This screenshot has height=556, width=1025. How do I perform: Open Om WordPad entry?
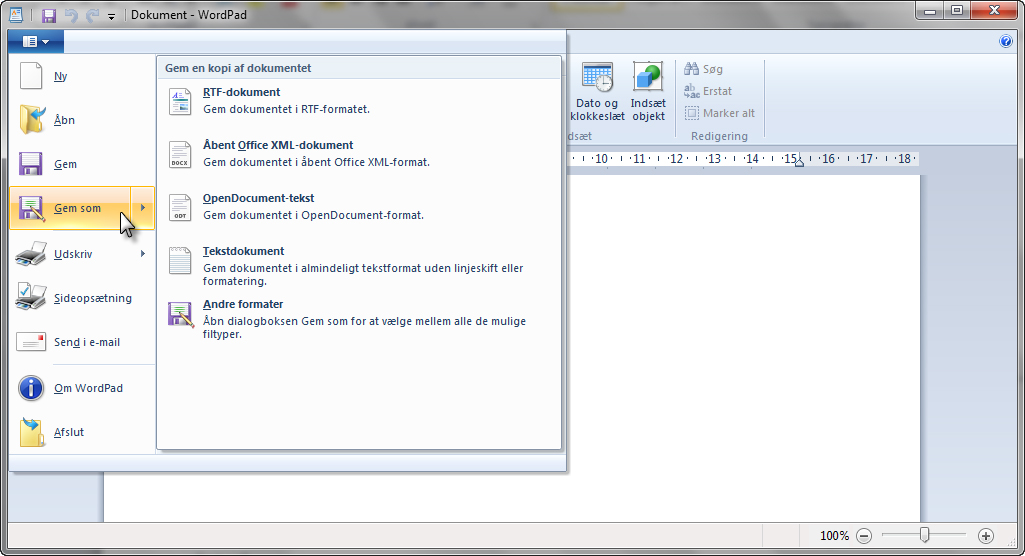(x=82, y=387)
